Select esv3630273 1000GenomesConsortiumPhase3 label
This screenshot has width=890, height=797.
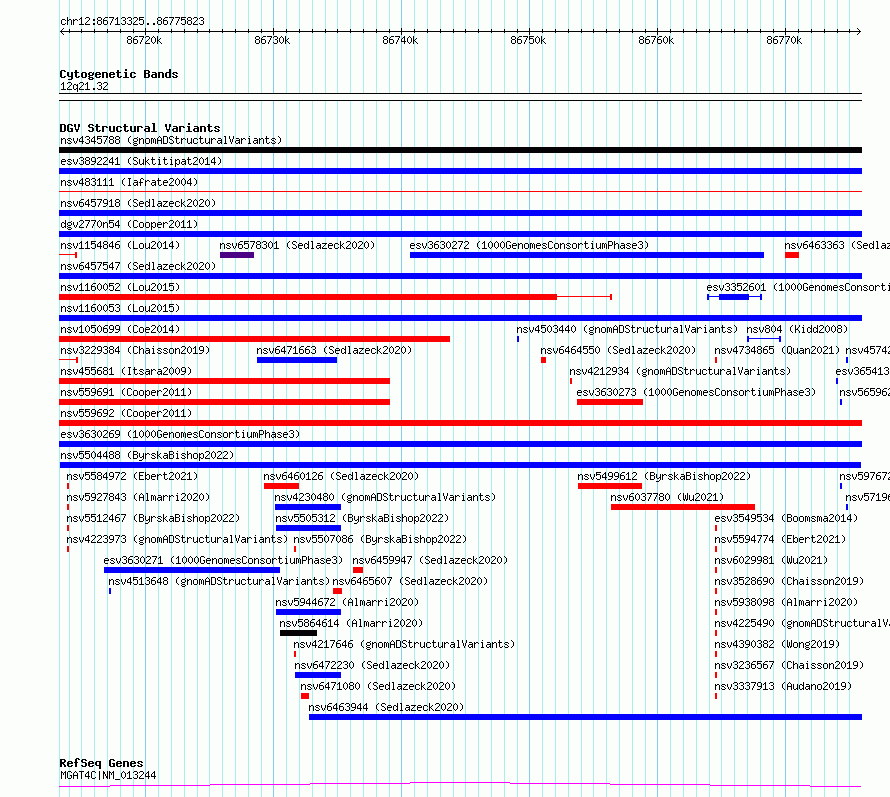[696, 392]
